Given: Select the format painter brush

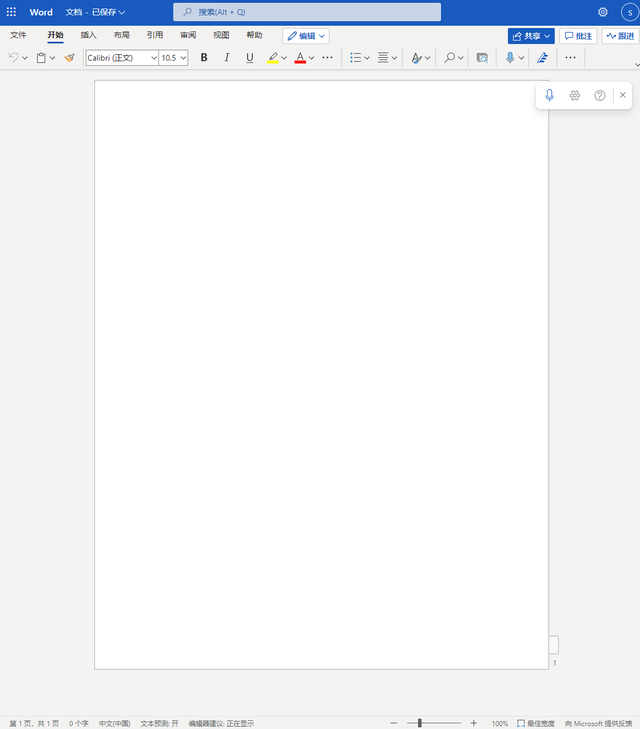Looking at the screenshot, I should coord(70,58).
